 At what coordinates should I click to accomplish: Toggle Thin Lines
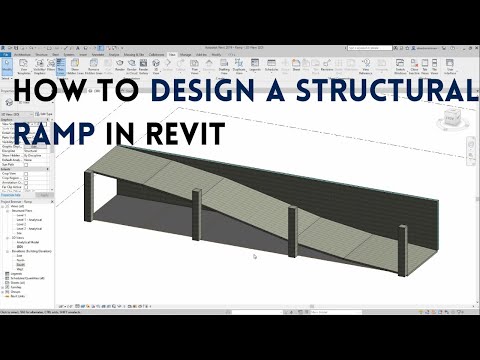tap(61, 67)
